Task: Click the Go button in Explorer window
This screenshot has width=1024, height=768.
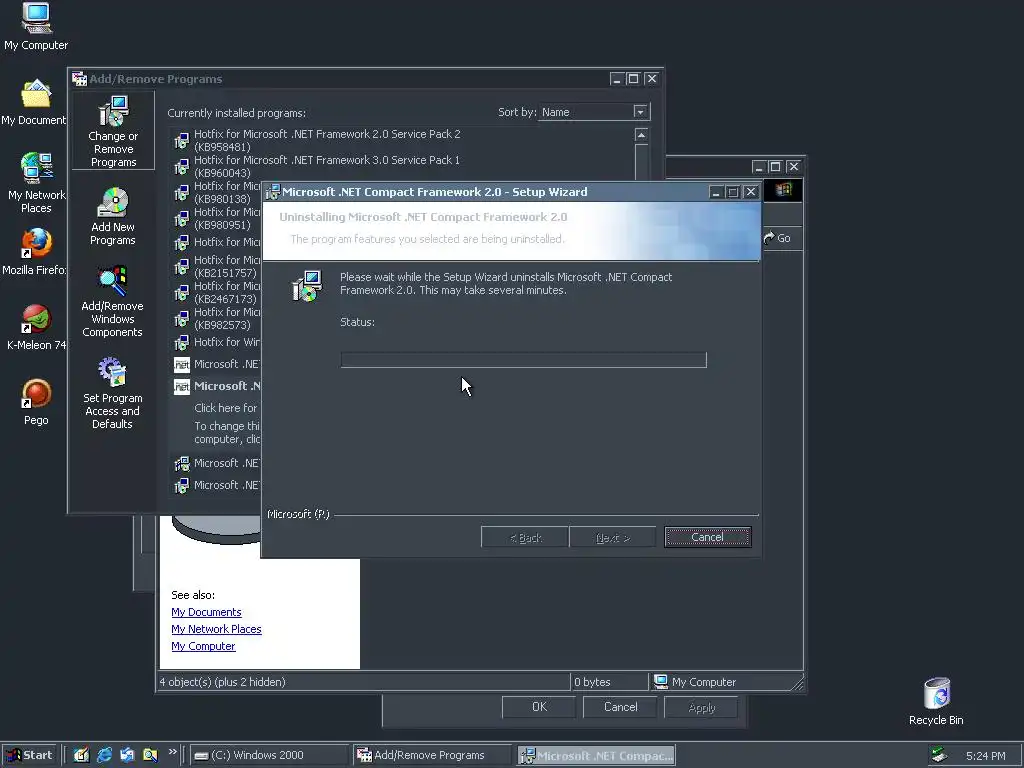Action: [777, 238]
